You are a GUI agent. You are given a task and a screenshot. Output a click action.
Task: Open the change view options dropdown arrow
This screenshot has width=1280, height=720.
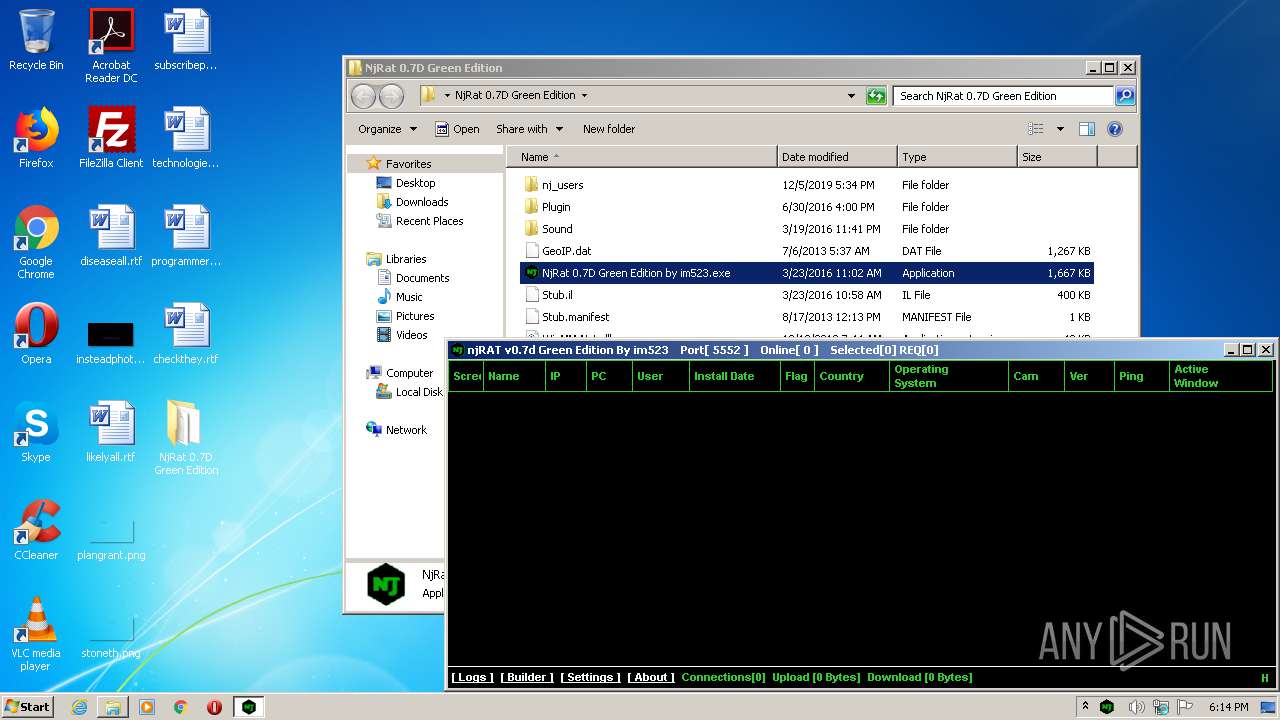(1060, 129)
